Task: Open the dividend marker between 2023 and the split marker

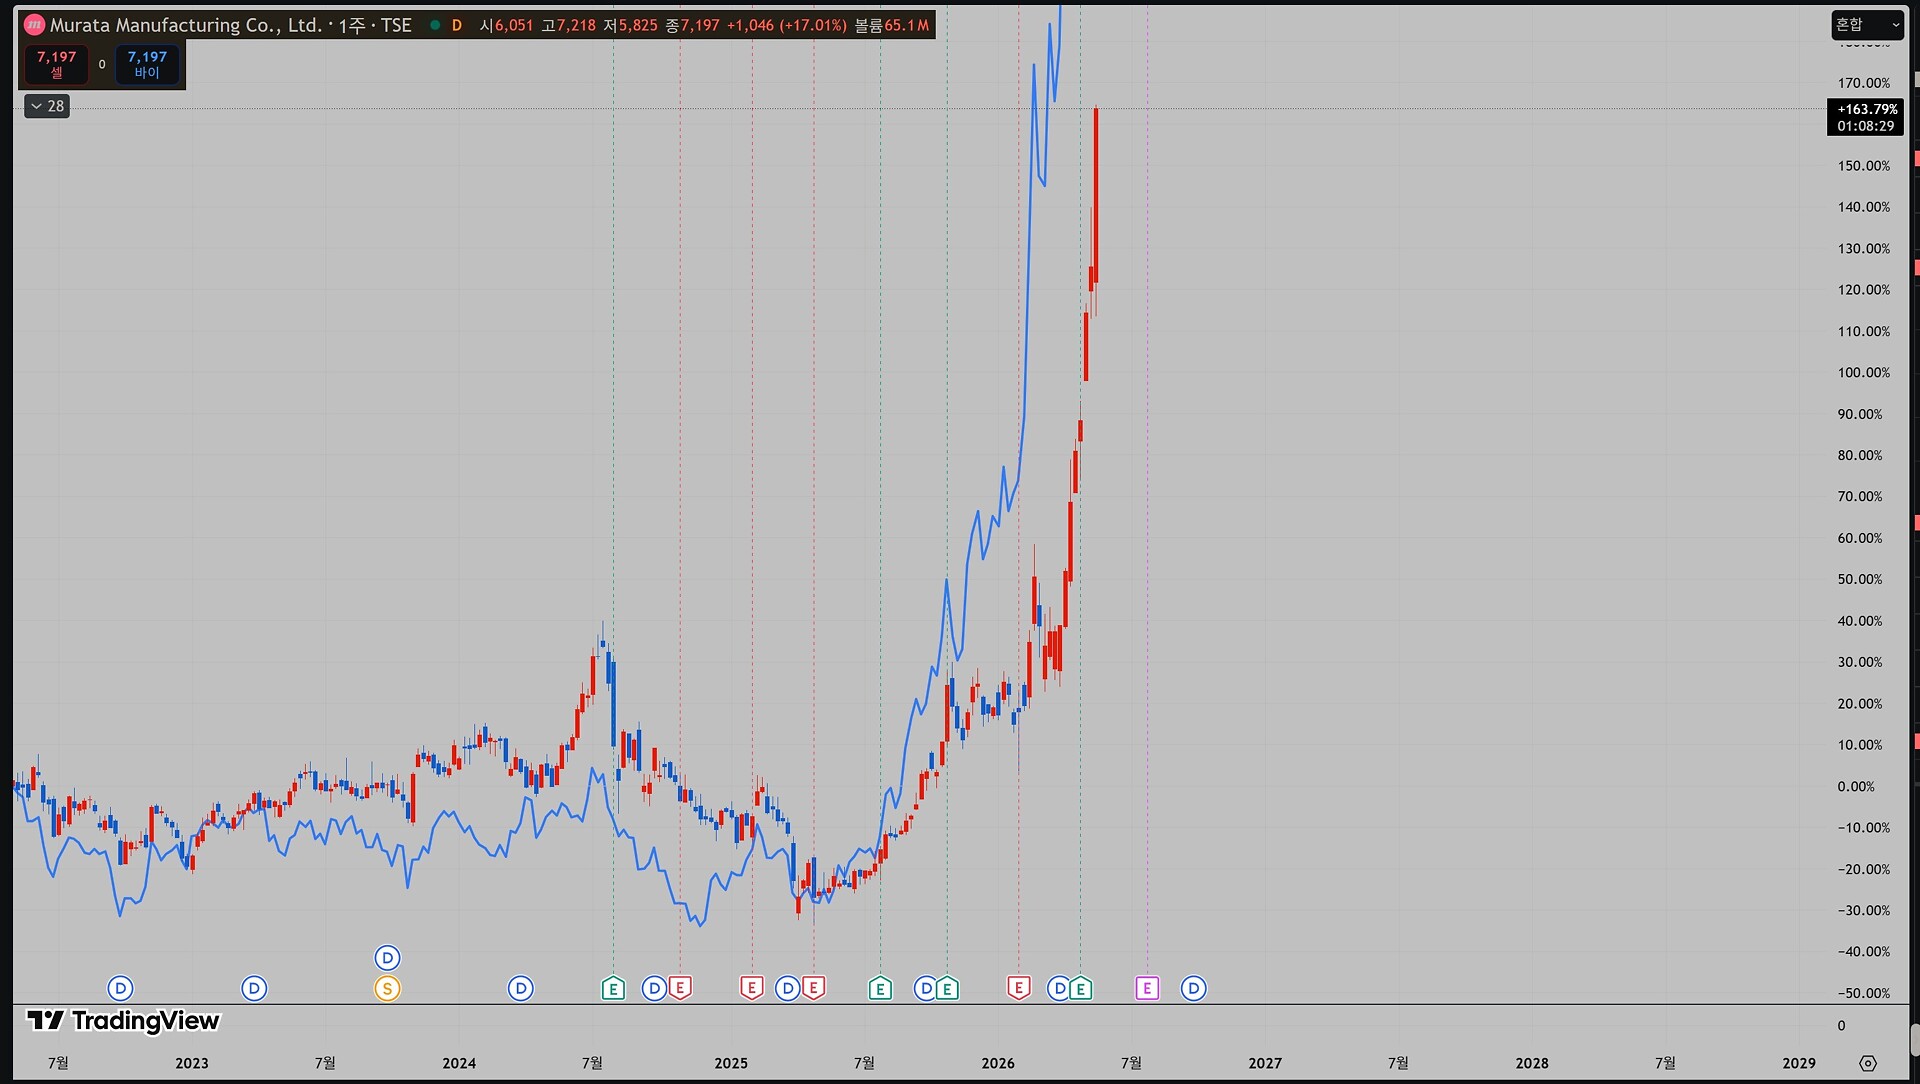Action: click(254, 989)
